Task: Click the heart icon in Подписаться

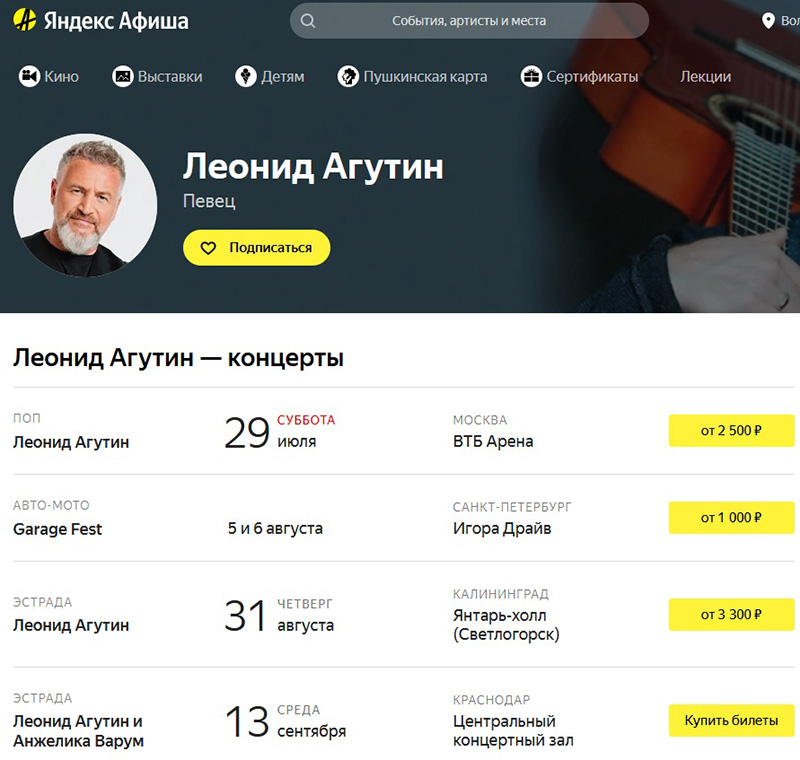Action: pyautogui.click(x=208, y=248)
